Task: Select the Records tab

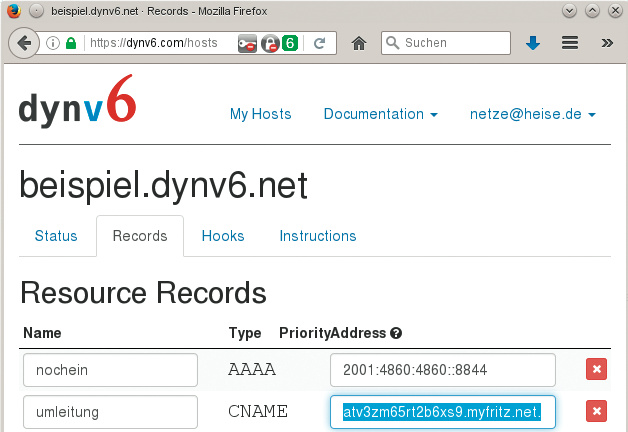Action: coord(140,236)
